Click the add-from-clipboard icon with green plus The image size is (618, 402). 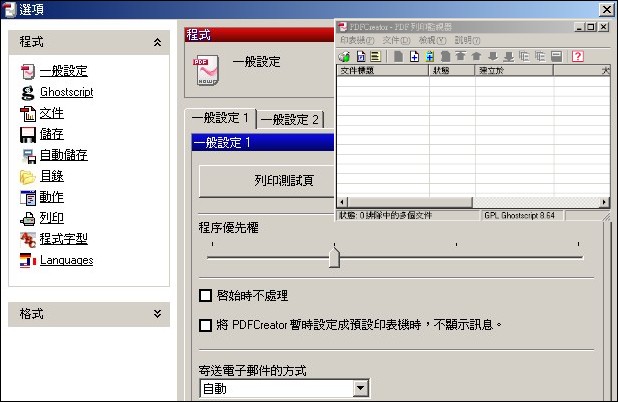point(430,57)
